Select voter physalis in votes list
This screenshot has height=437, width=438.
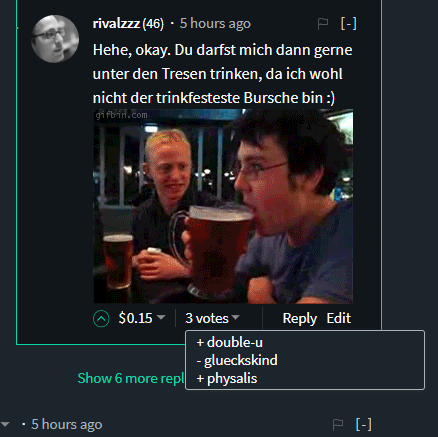[227, 379]
